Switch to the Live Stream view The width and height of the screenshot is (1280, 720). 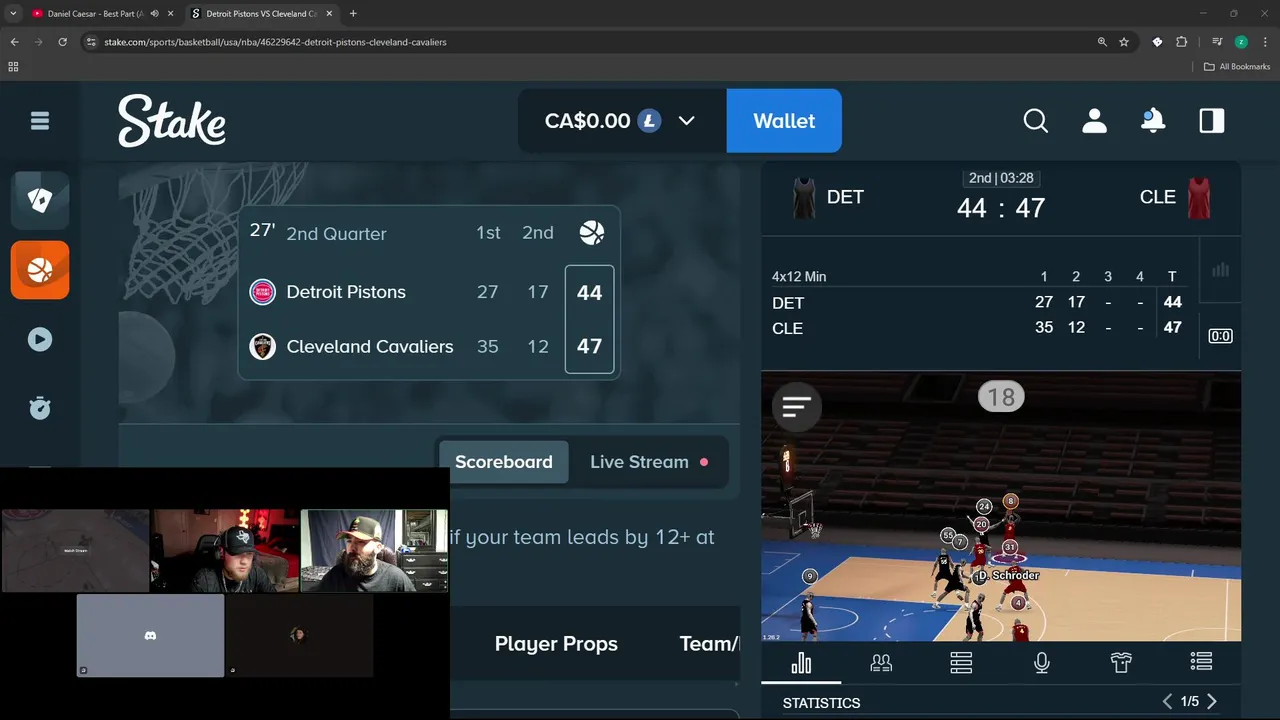point(649,462)
